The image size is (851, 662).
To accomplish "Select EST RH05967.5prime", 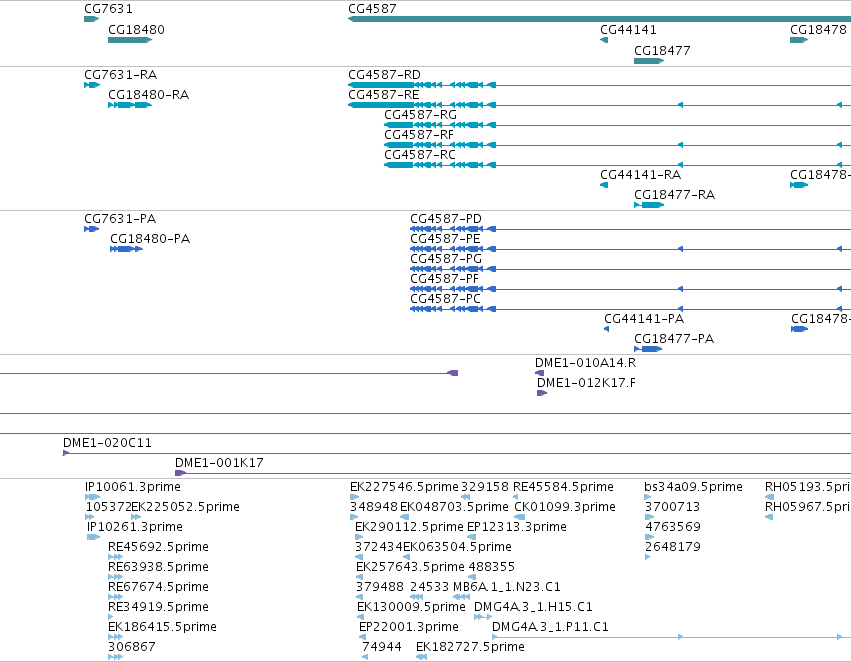I will 808,507.
